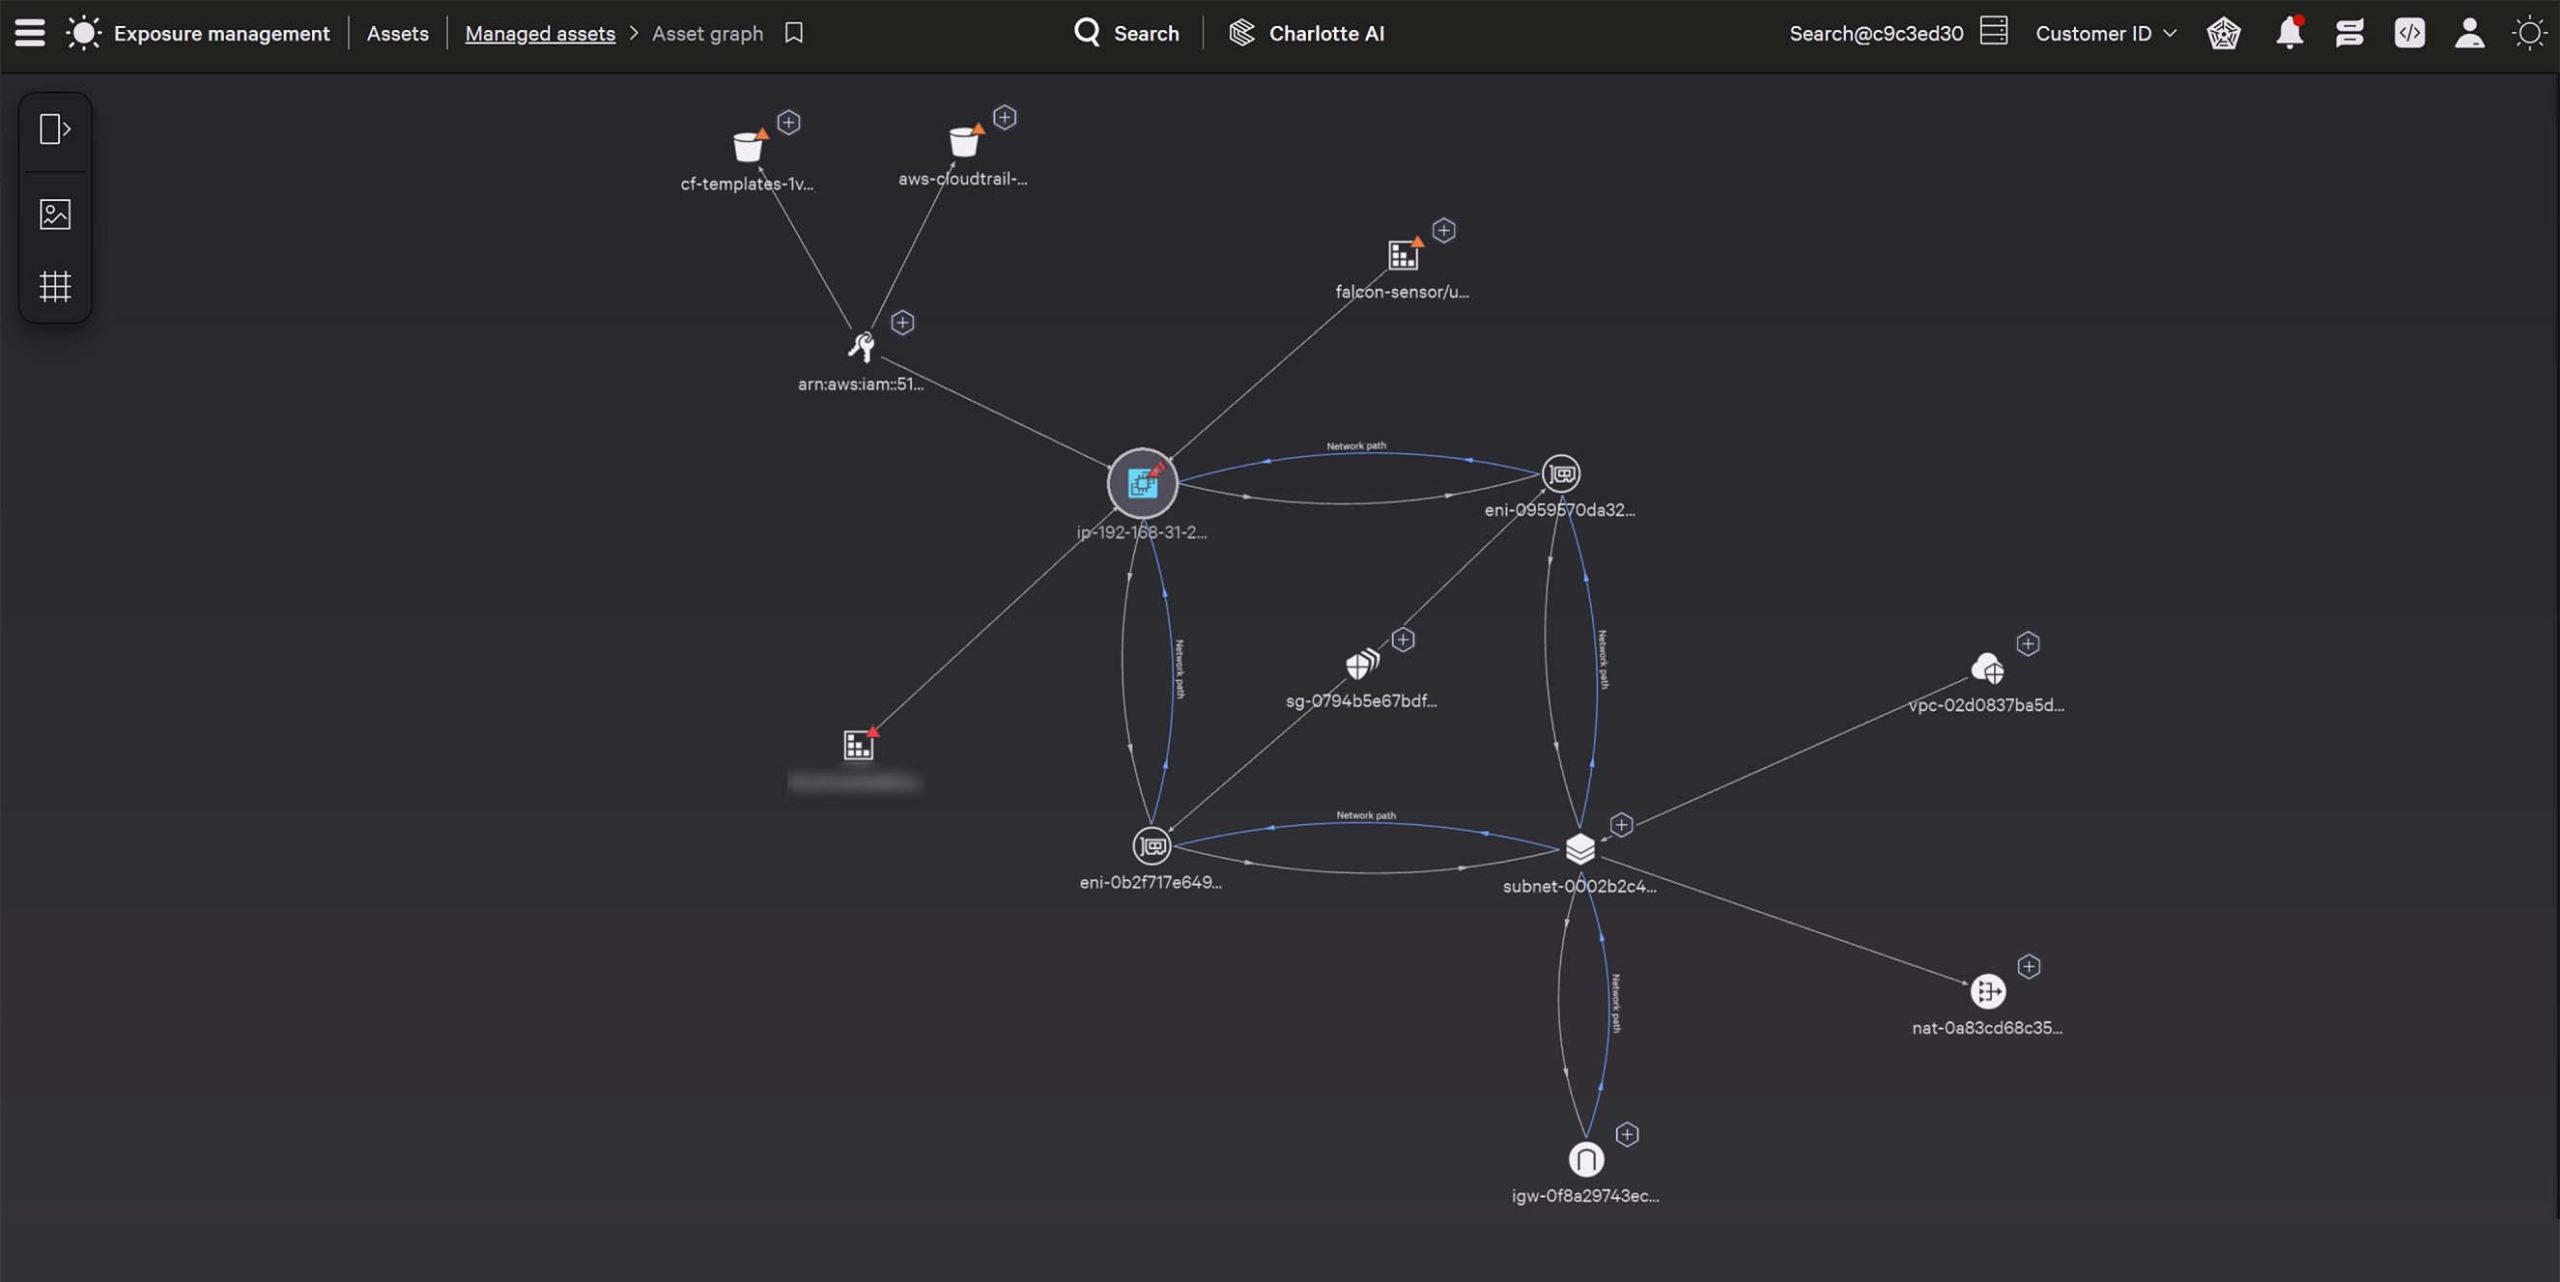Click the pentagon Falcon badge icon
The image size is (2560, 1282).
[x=2224, y=33]
